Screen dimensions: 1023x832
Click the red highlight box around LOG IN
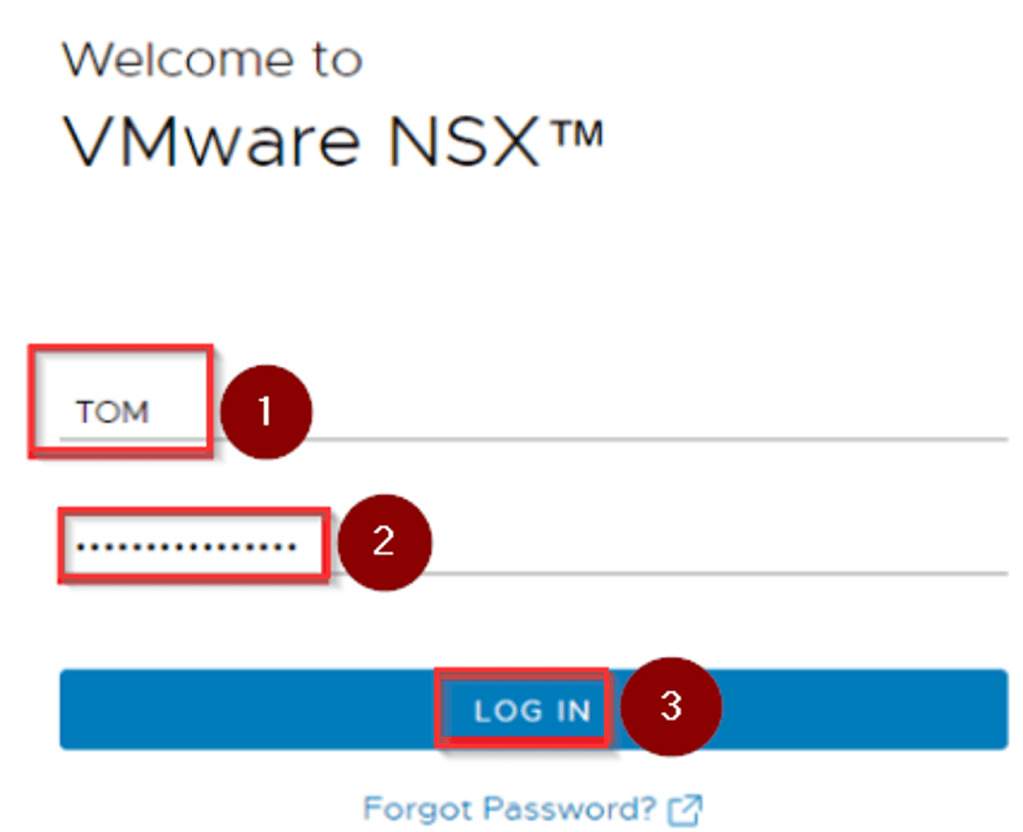click(522, 673)
